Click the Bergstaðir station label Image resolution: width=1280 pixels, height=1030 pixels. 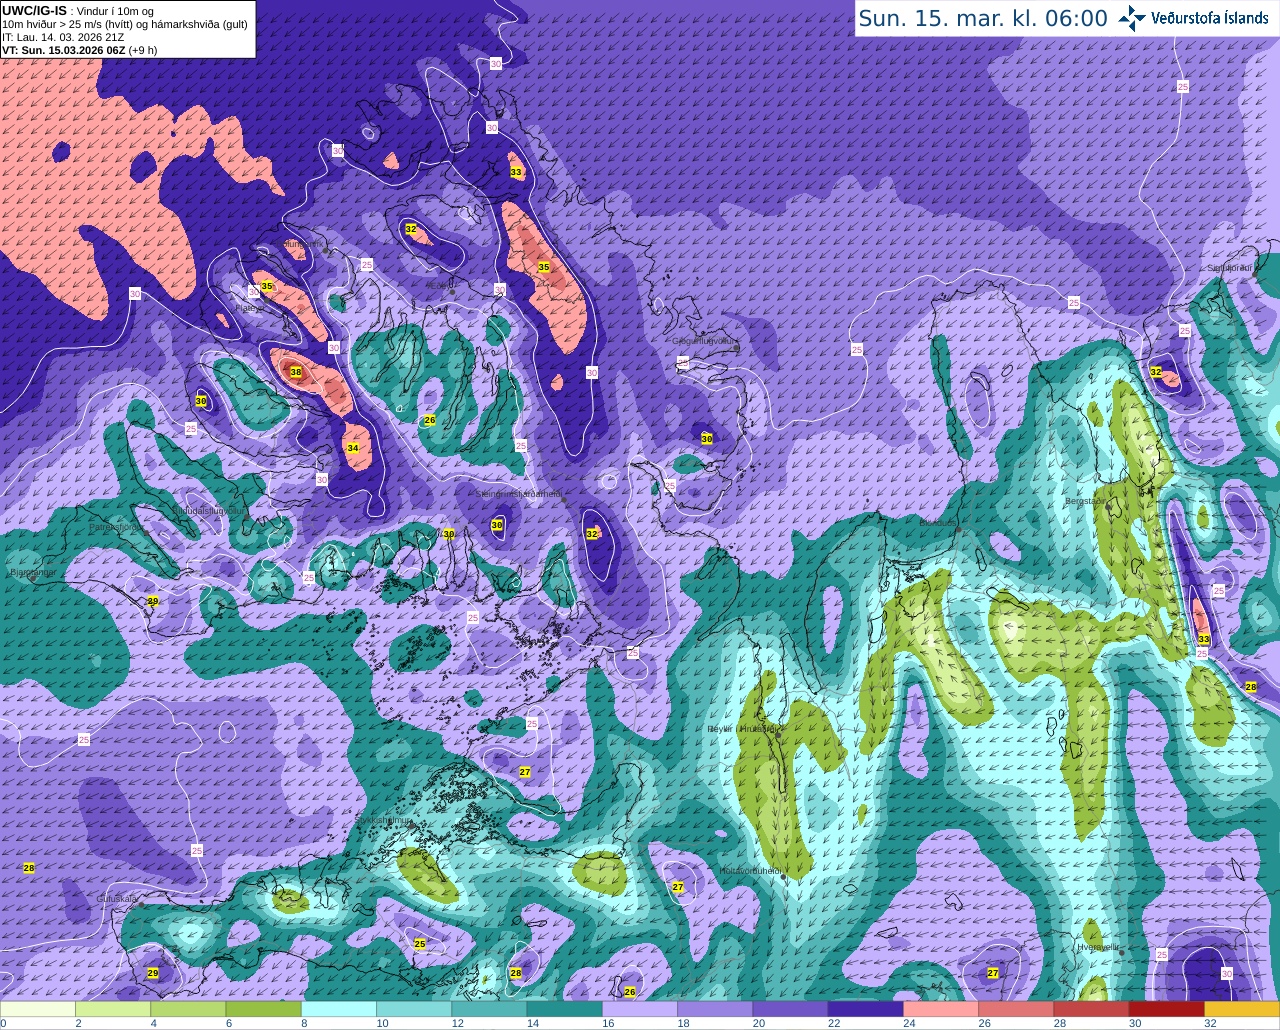[1086, 501]
